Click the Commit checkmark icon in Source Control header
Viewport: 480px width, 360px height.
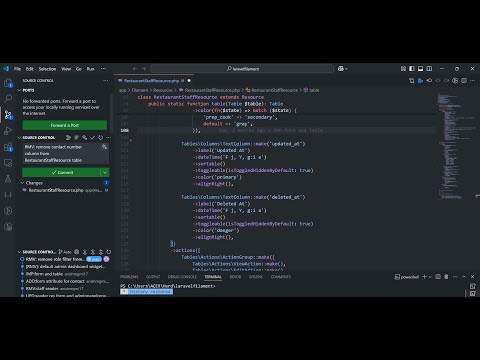pyautogui.click(x=93, y=137)
